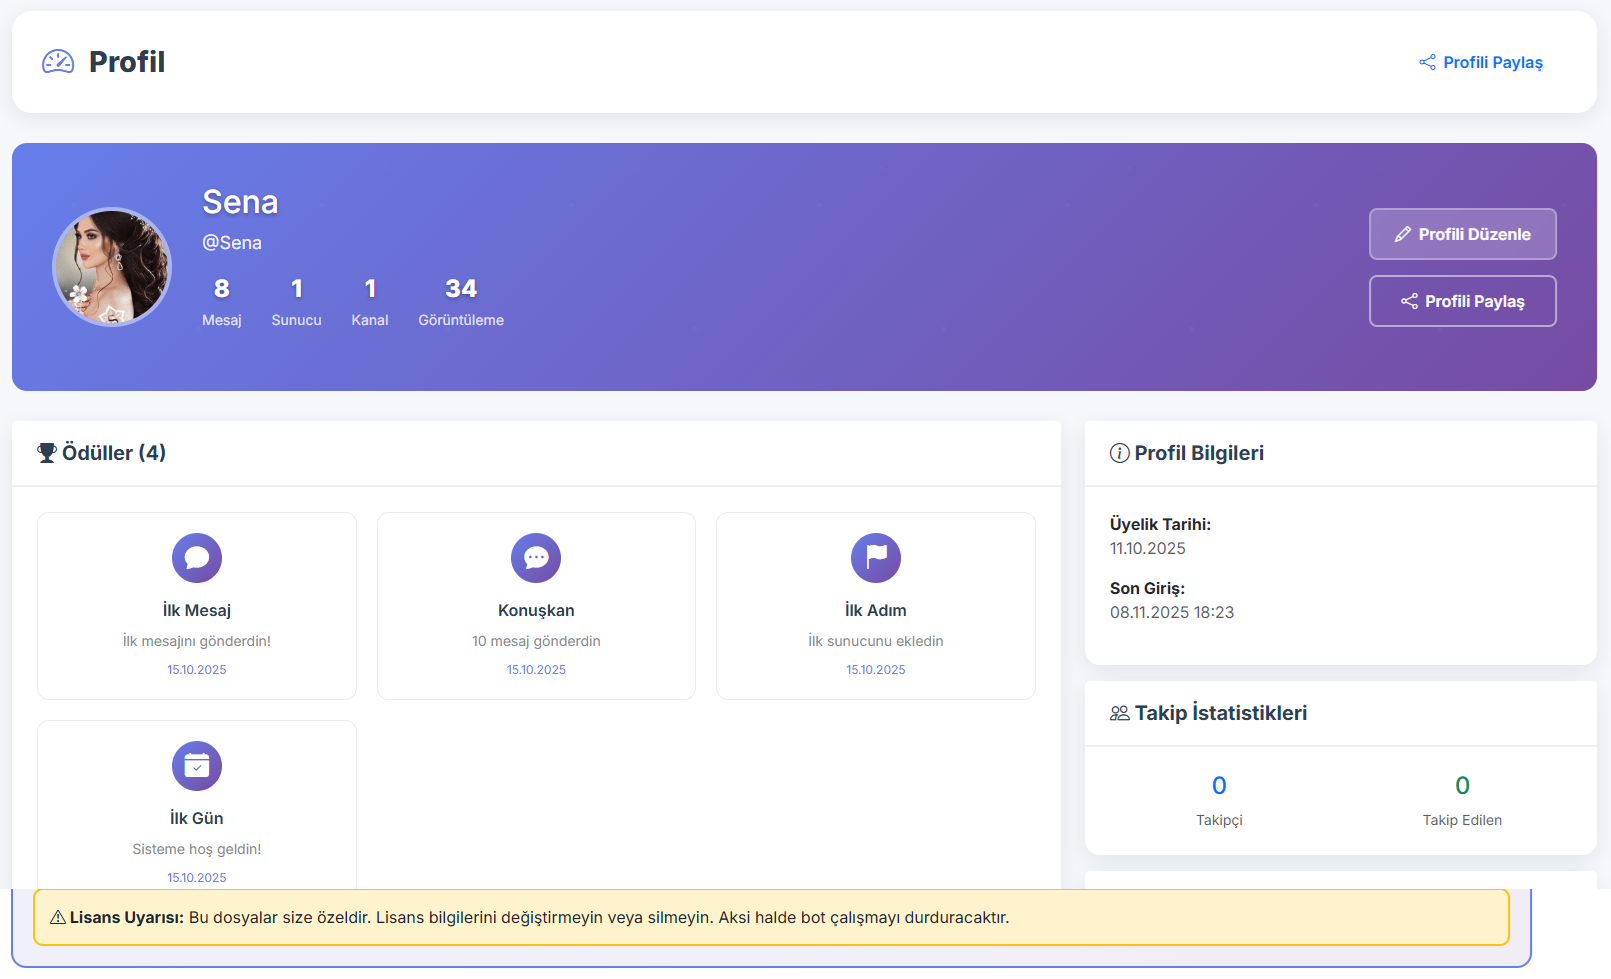
Task: Select the 34 Görüntüleme statistic
Action: (461, 302)
